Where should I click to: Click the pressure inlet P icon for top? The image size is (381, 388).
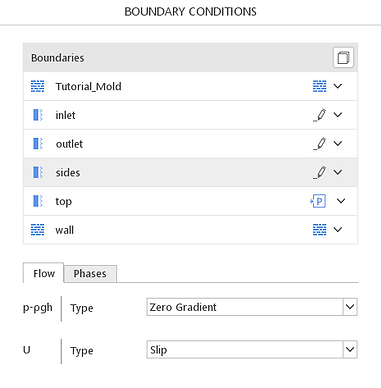pyautogui.click(x=318, y=201)
